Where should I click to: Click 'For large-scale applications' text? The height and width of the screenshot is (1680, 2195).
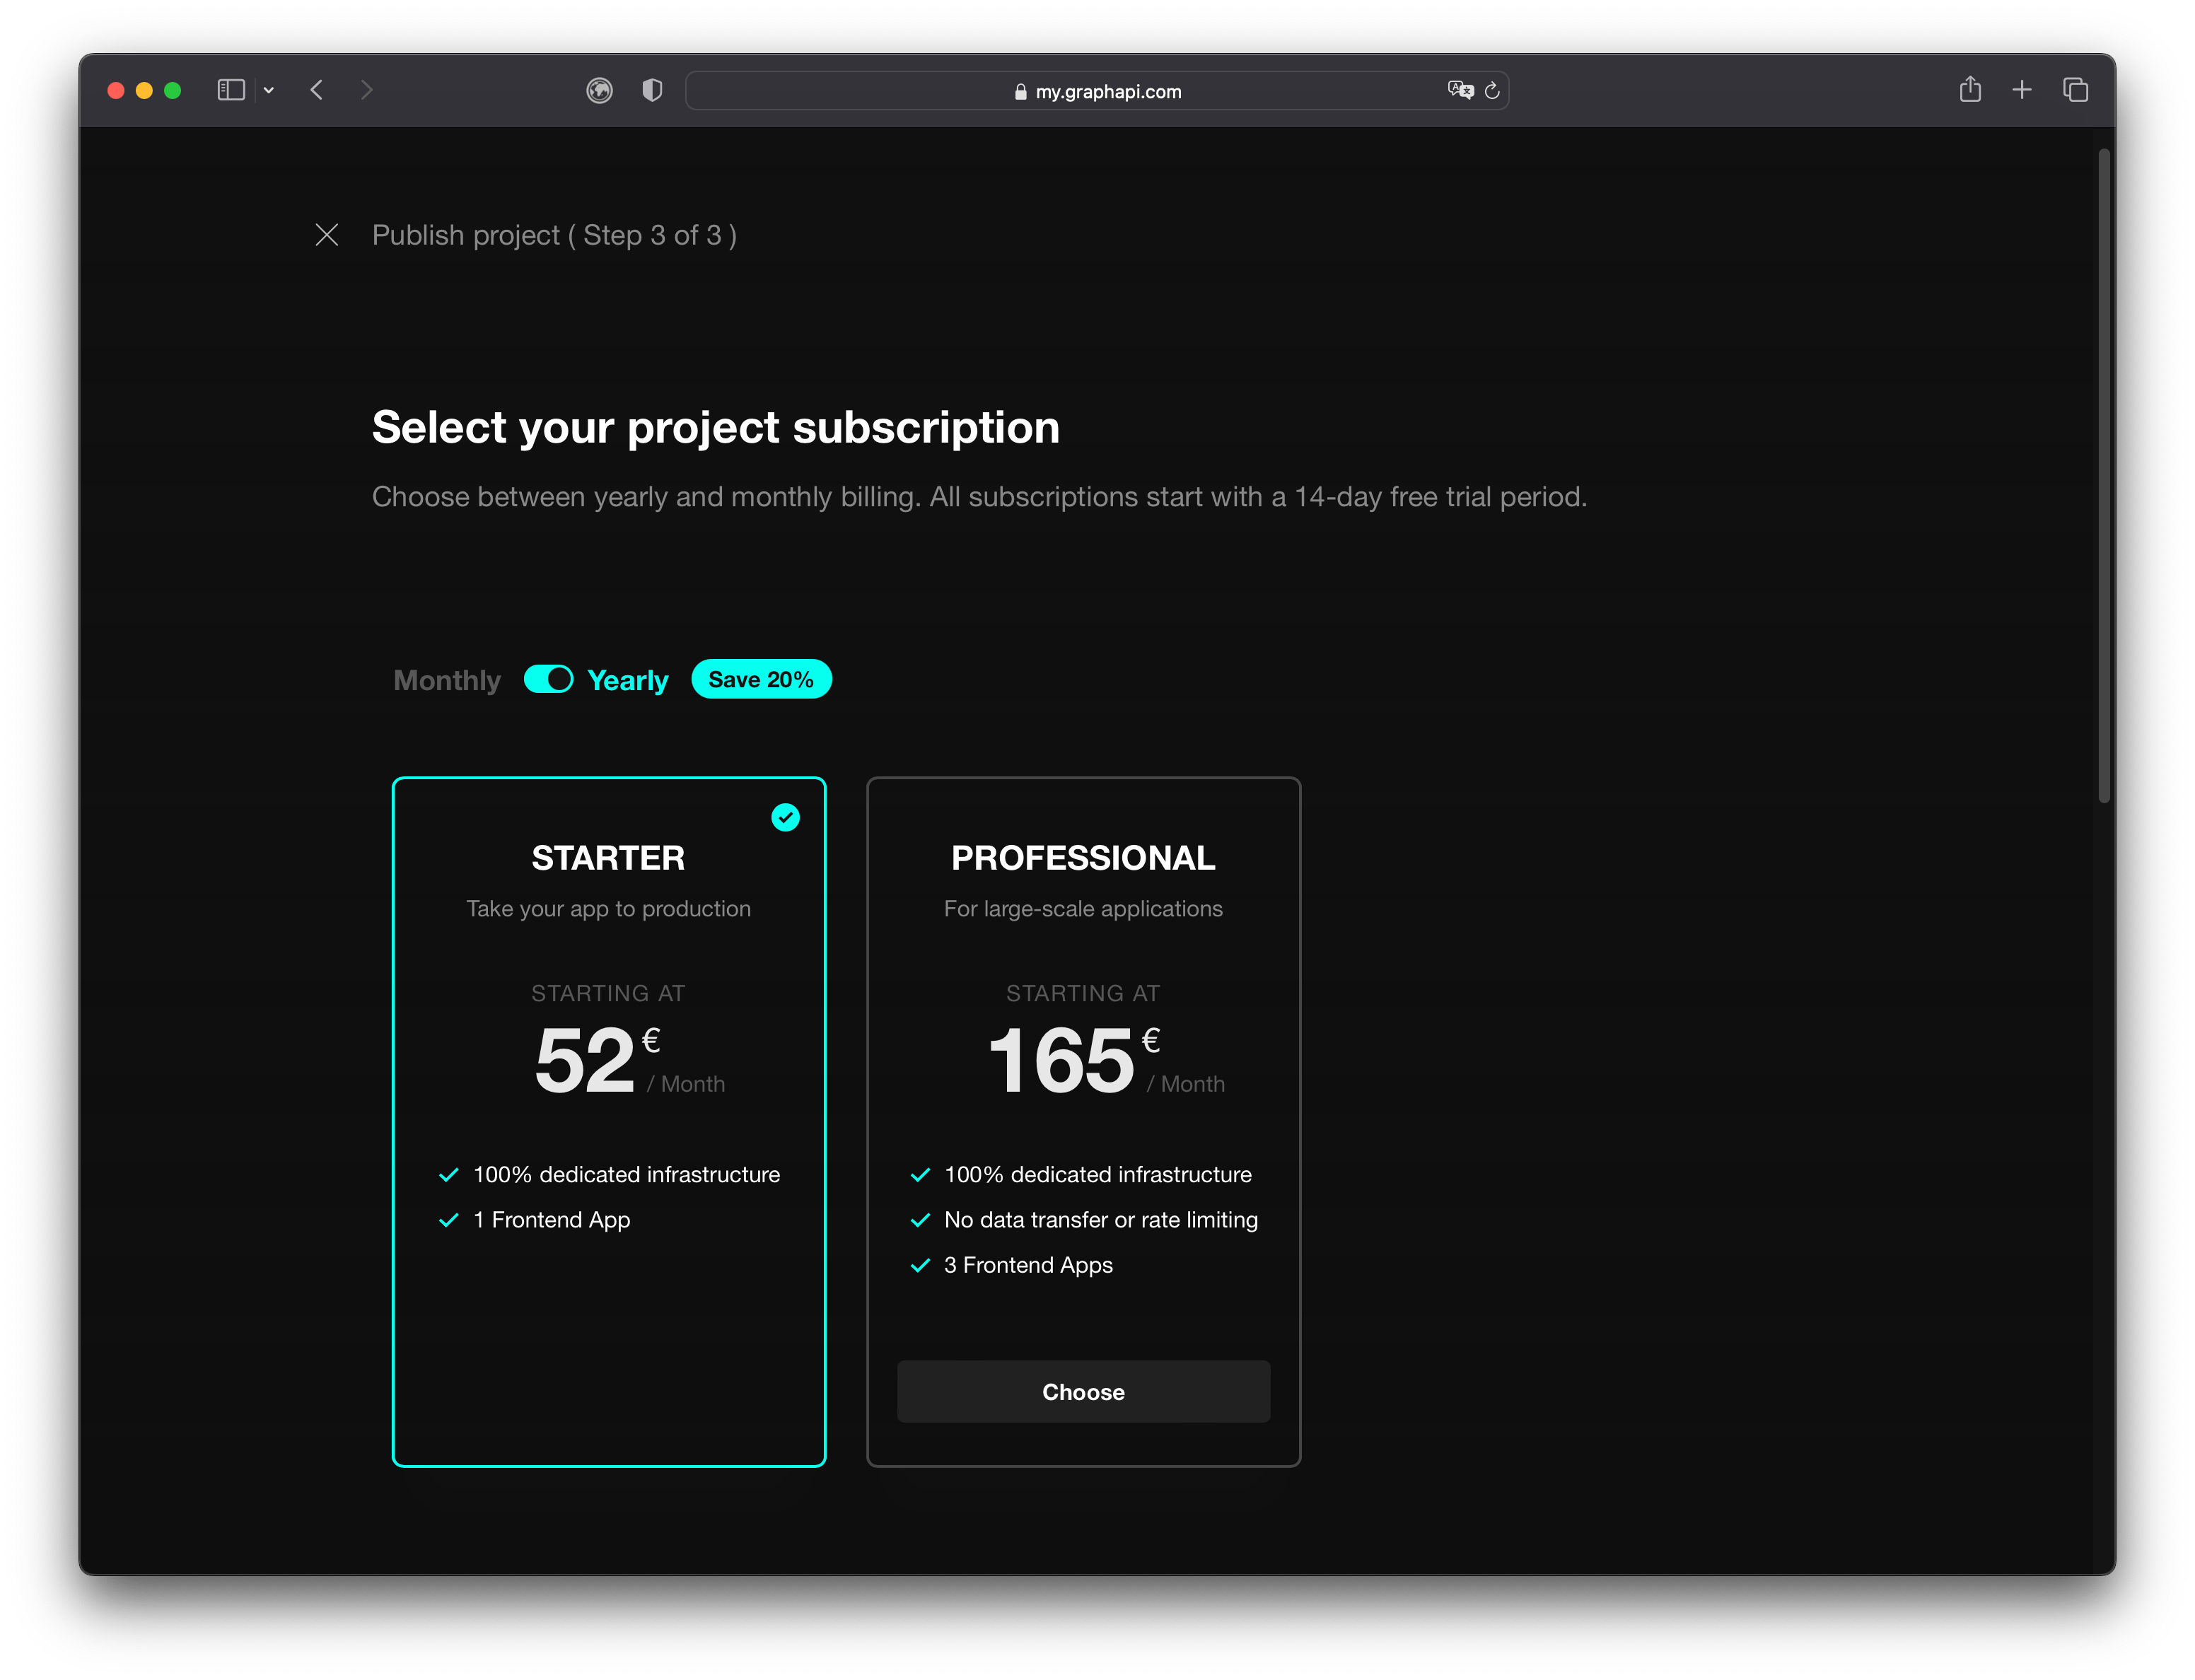click(1083, 909)
